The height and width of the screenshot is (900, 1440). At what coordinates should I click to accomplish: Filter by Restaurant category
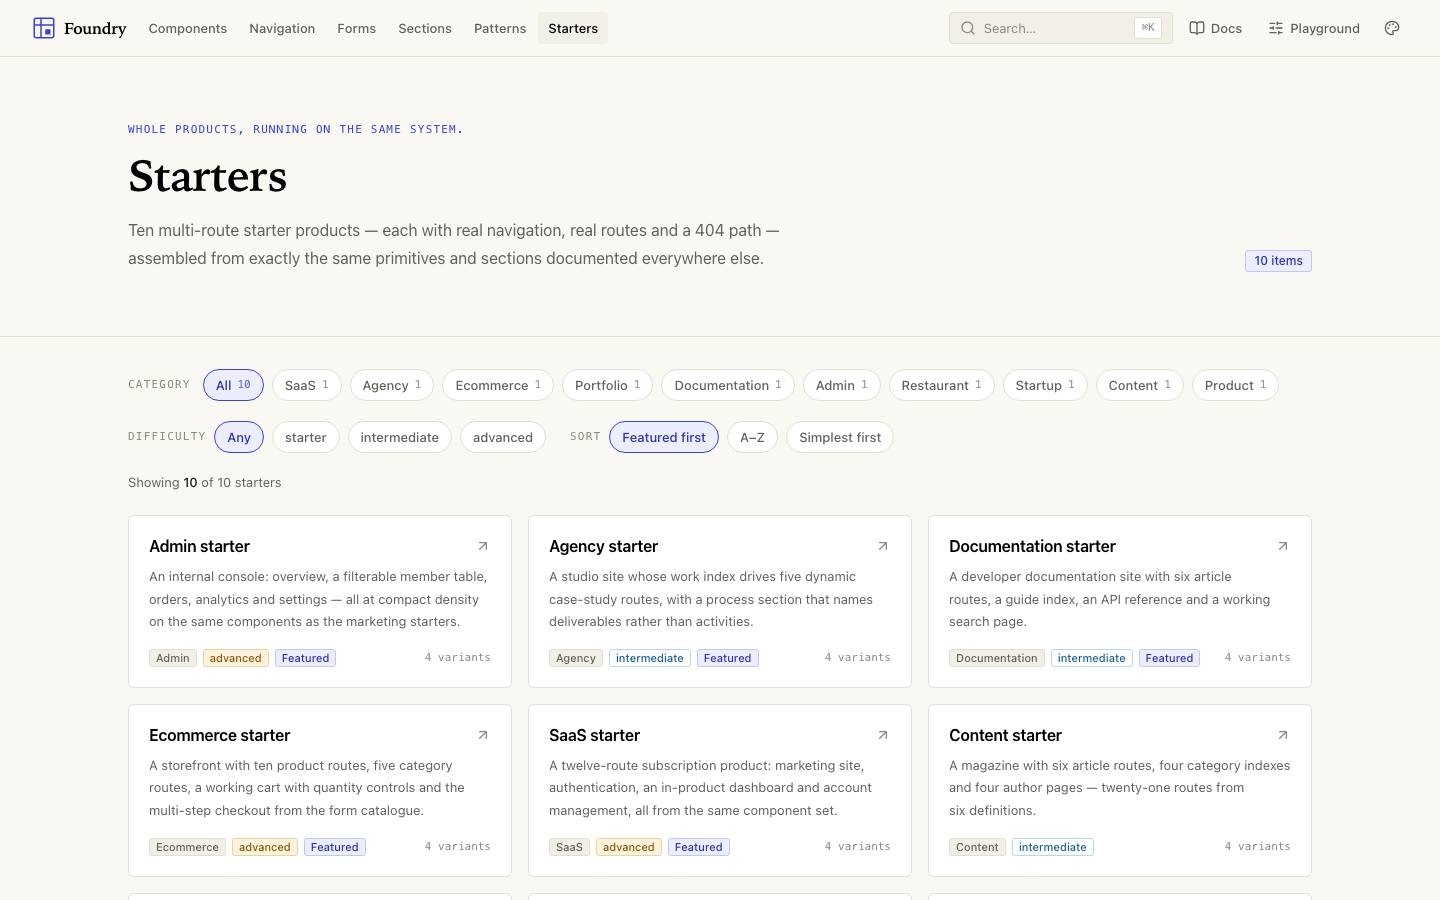pos(941,385)
